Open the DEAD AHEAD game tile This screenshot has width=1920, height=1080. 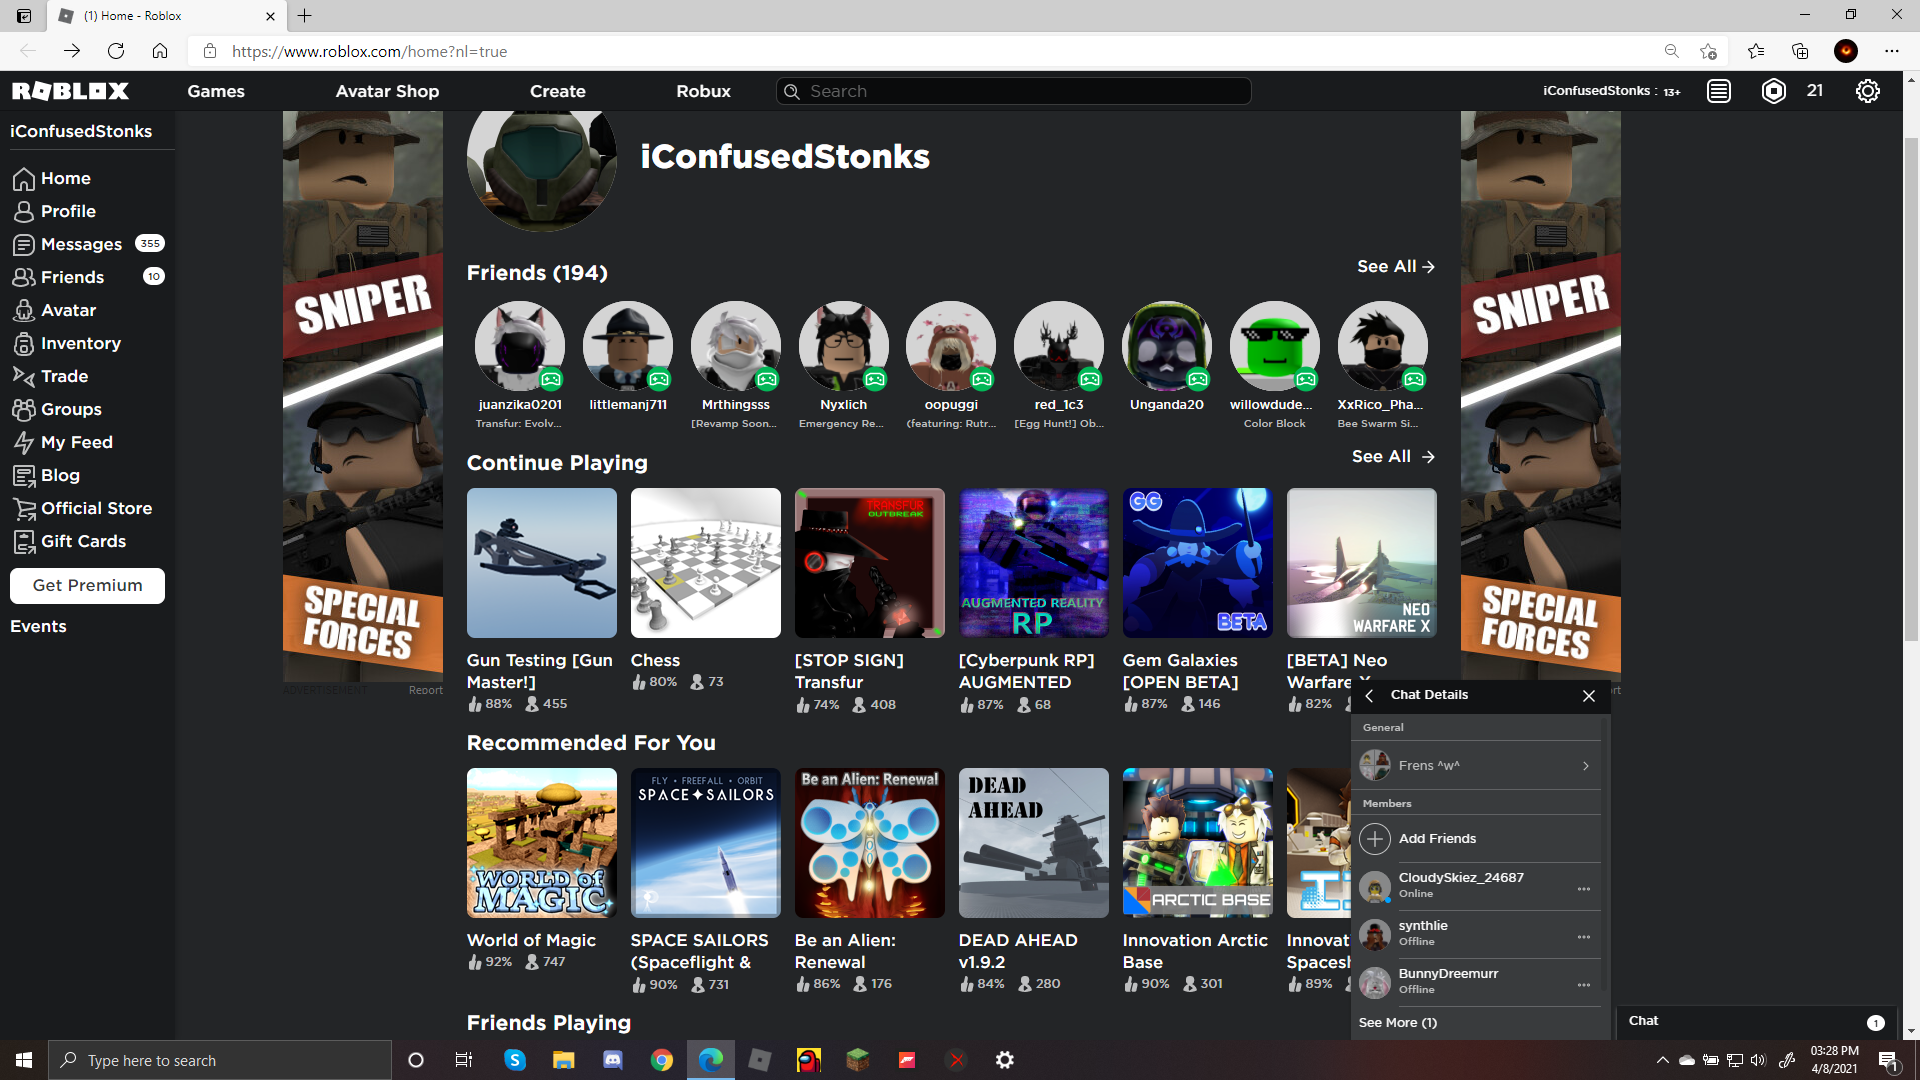(x=1034, y=843)
